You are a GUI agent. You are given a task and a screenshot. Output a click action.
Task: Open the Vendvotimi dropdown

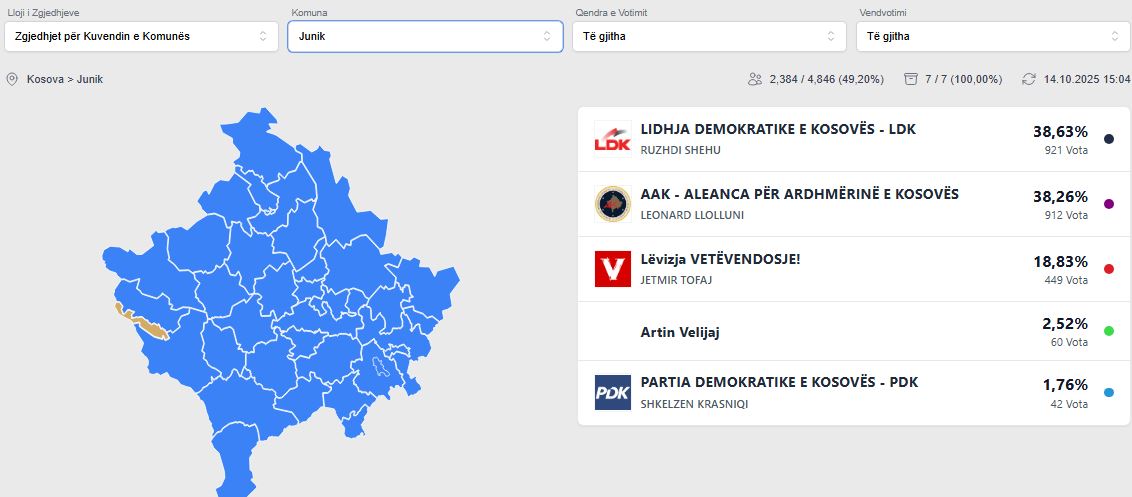993,36
